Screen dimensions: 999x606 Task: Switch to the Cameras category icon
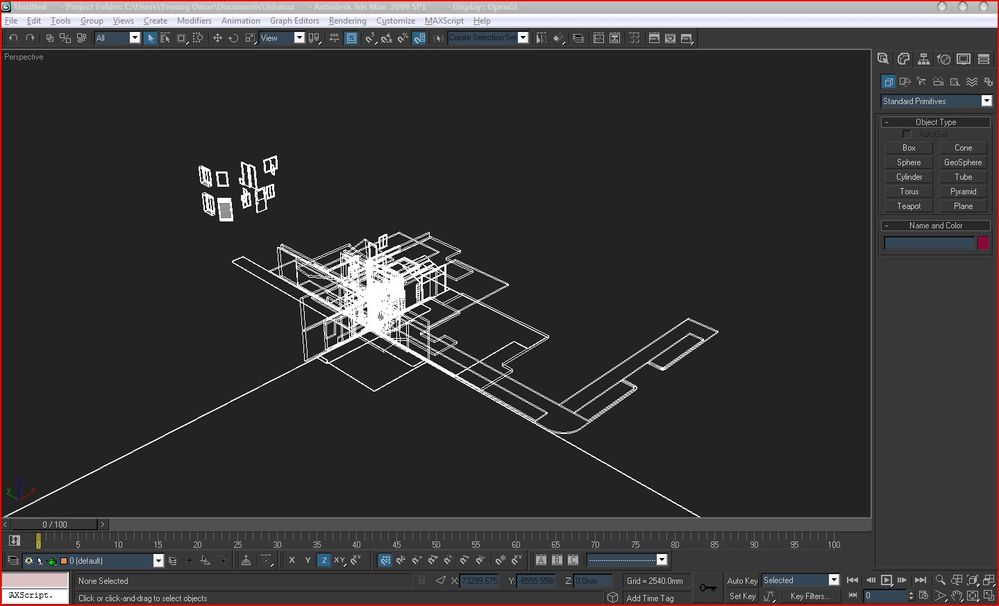pos(938,82)
